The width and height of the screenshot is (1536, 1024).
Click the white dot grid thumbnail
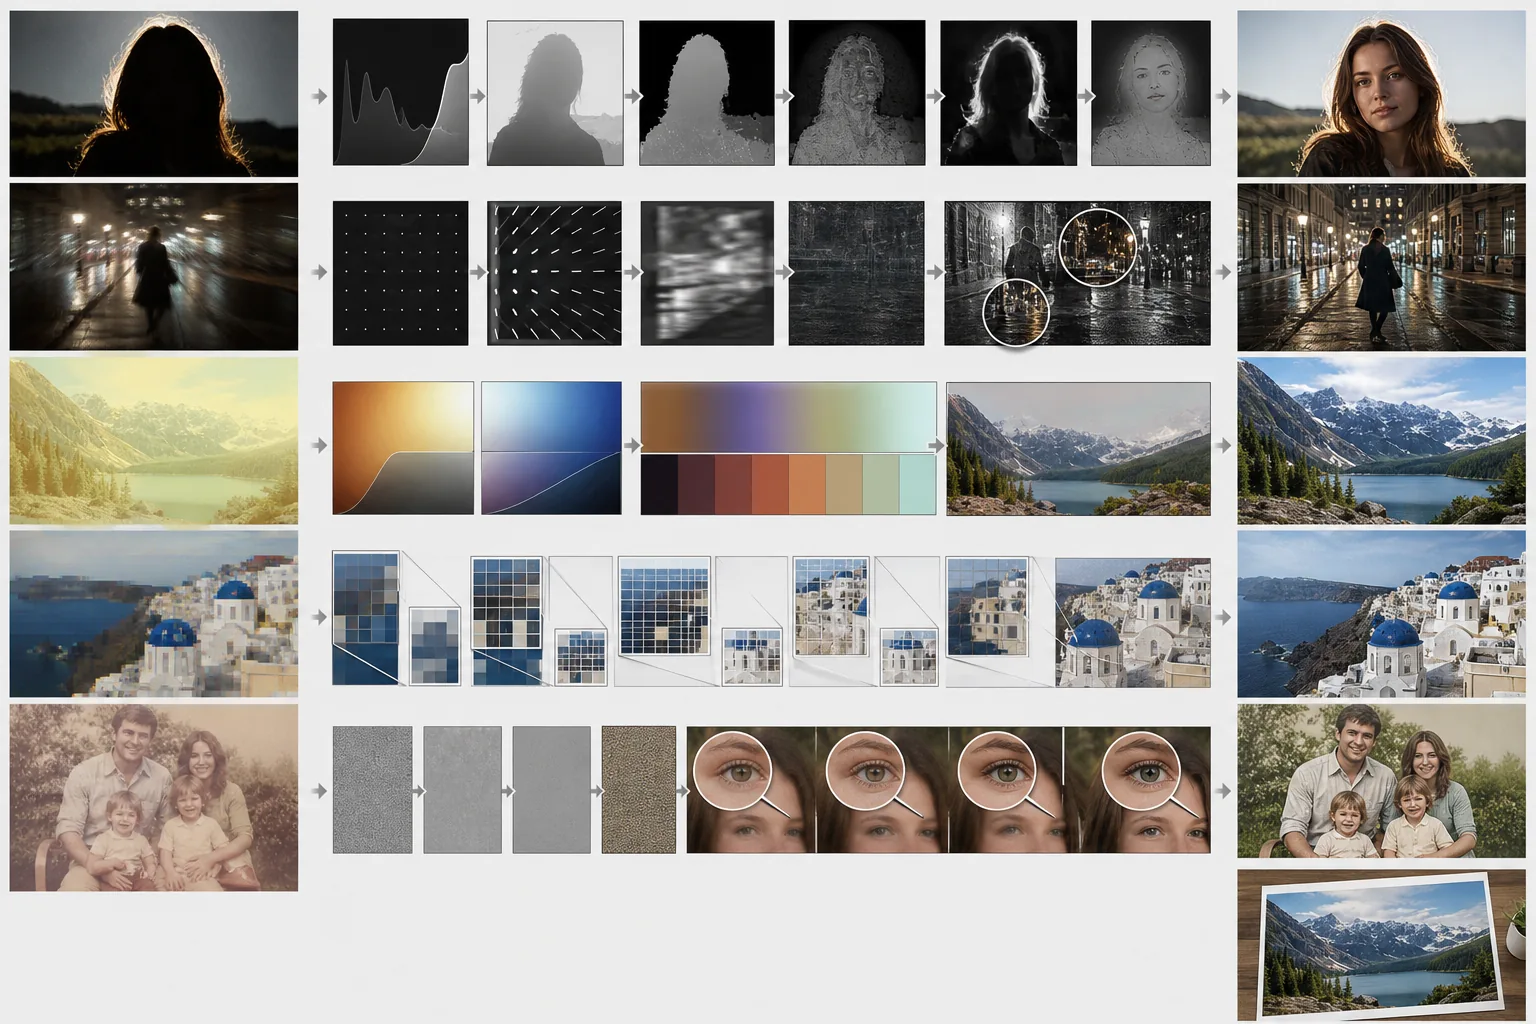click(400, 273)
